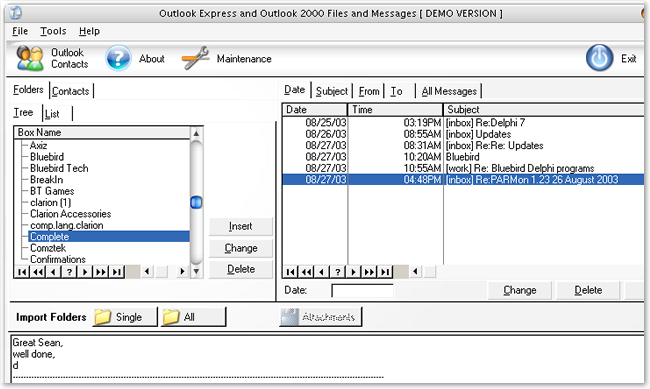Click the About question mark icon
This screenshot has height=389, width=650.
point(118,58)
